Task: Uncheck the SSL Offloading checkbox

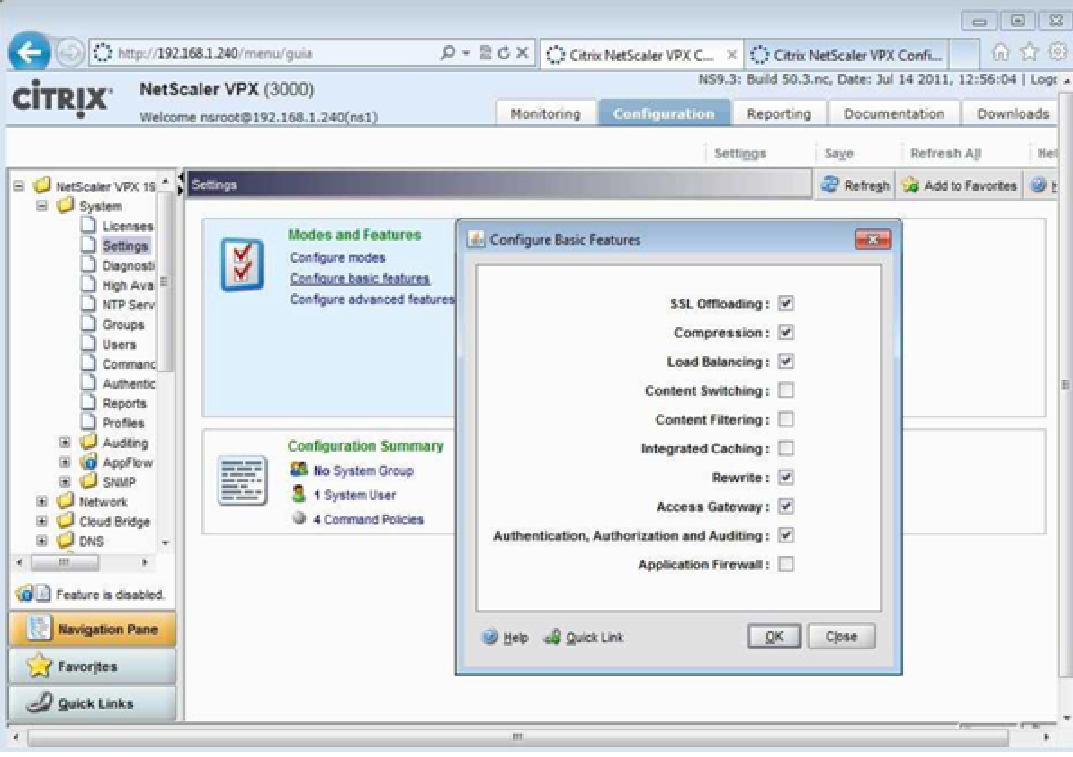Action: pos(786,303)
